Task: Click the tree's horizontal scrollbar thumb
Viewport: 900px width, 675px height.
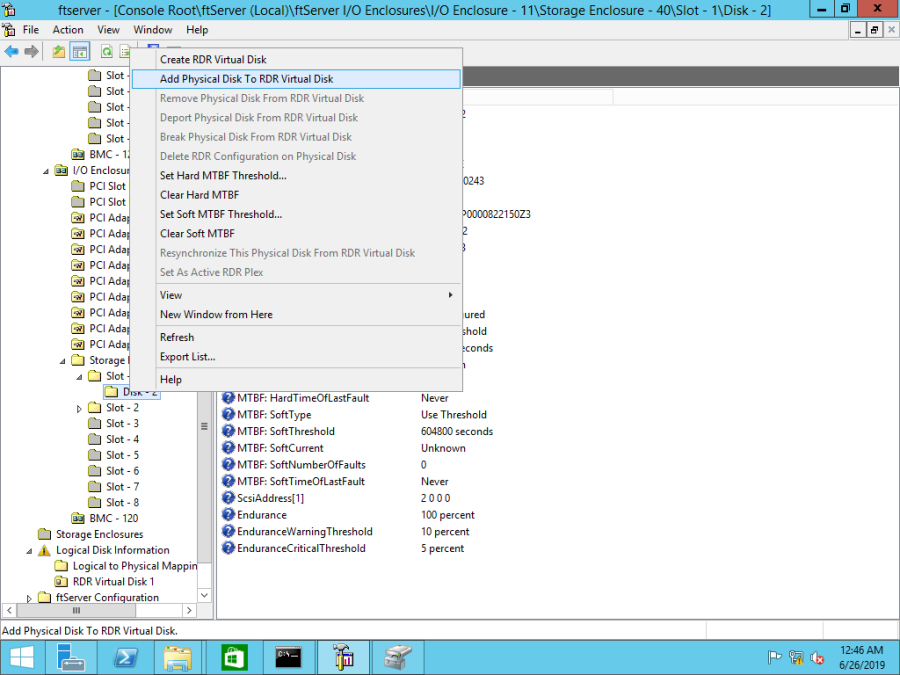Action: coord(76,610)
